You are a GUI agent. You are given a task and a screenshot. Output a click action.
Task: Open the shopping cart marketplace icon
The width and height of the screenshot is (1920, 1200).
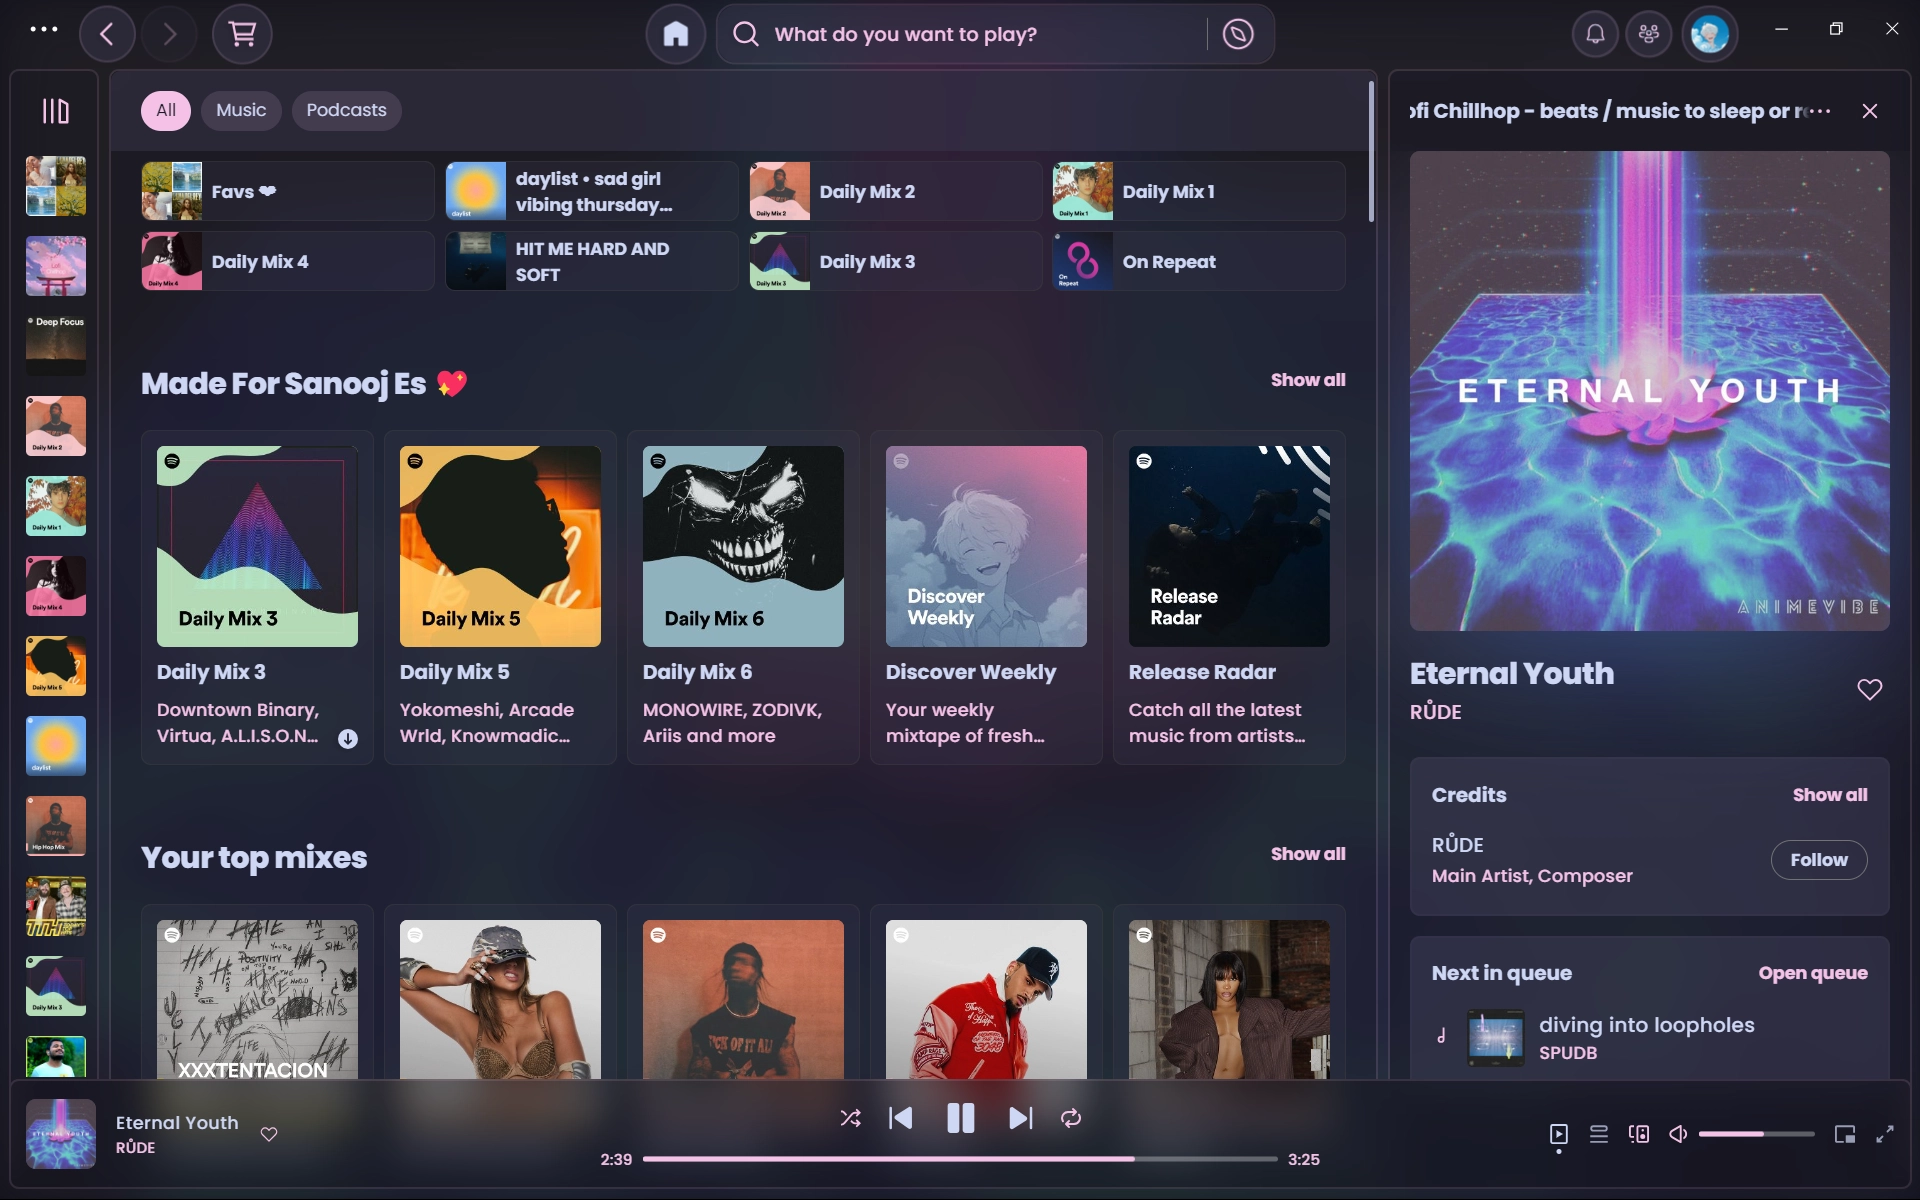coord(242,34)
